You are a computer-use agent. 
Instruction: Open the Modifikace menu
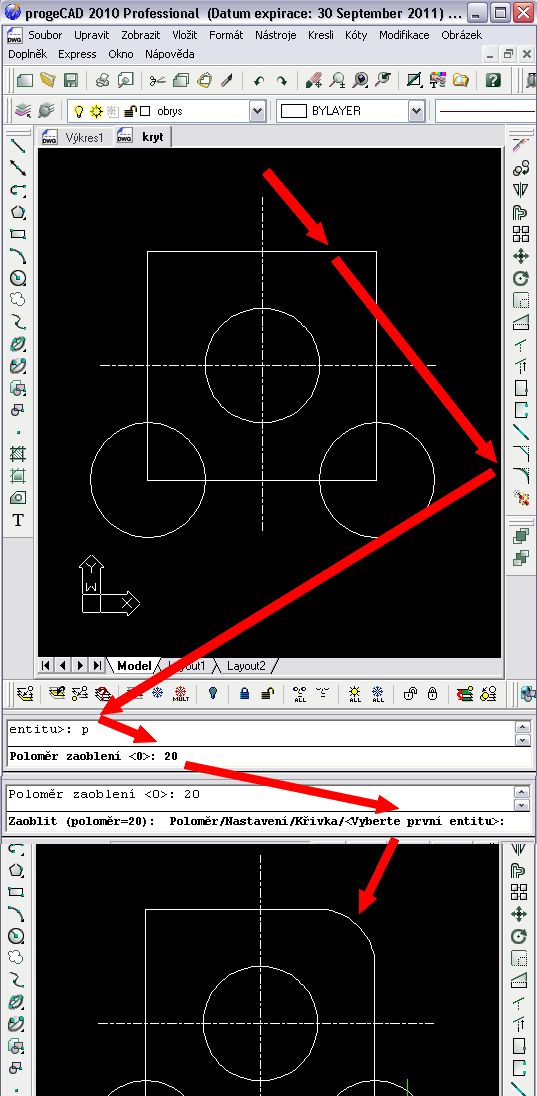click(403, 35)
